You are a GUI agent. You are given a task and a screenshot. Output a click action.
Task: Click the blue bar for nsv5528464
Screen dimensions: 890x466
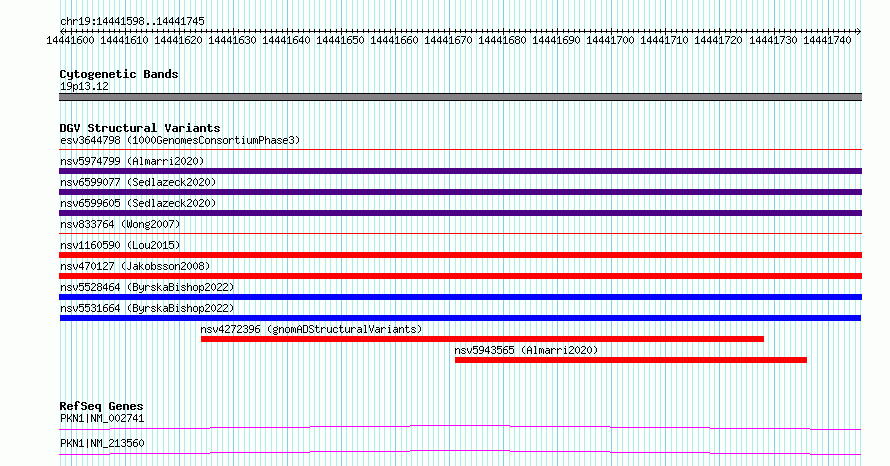460,297
